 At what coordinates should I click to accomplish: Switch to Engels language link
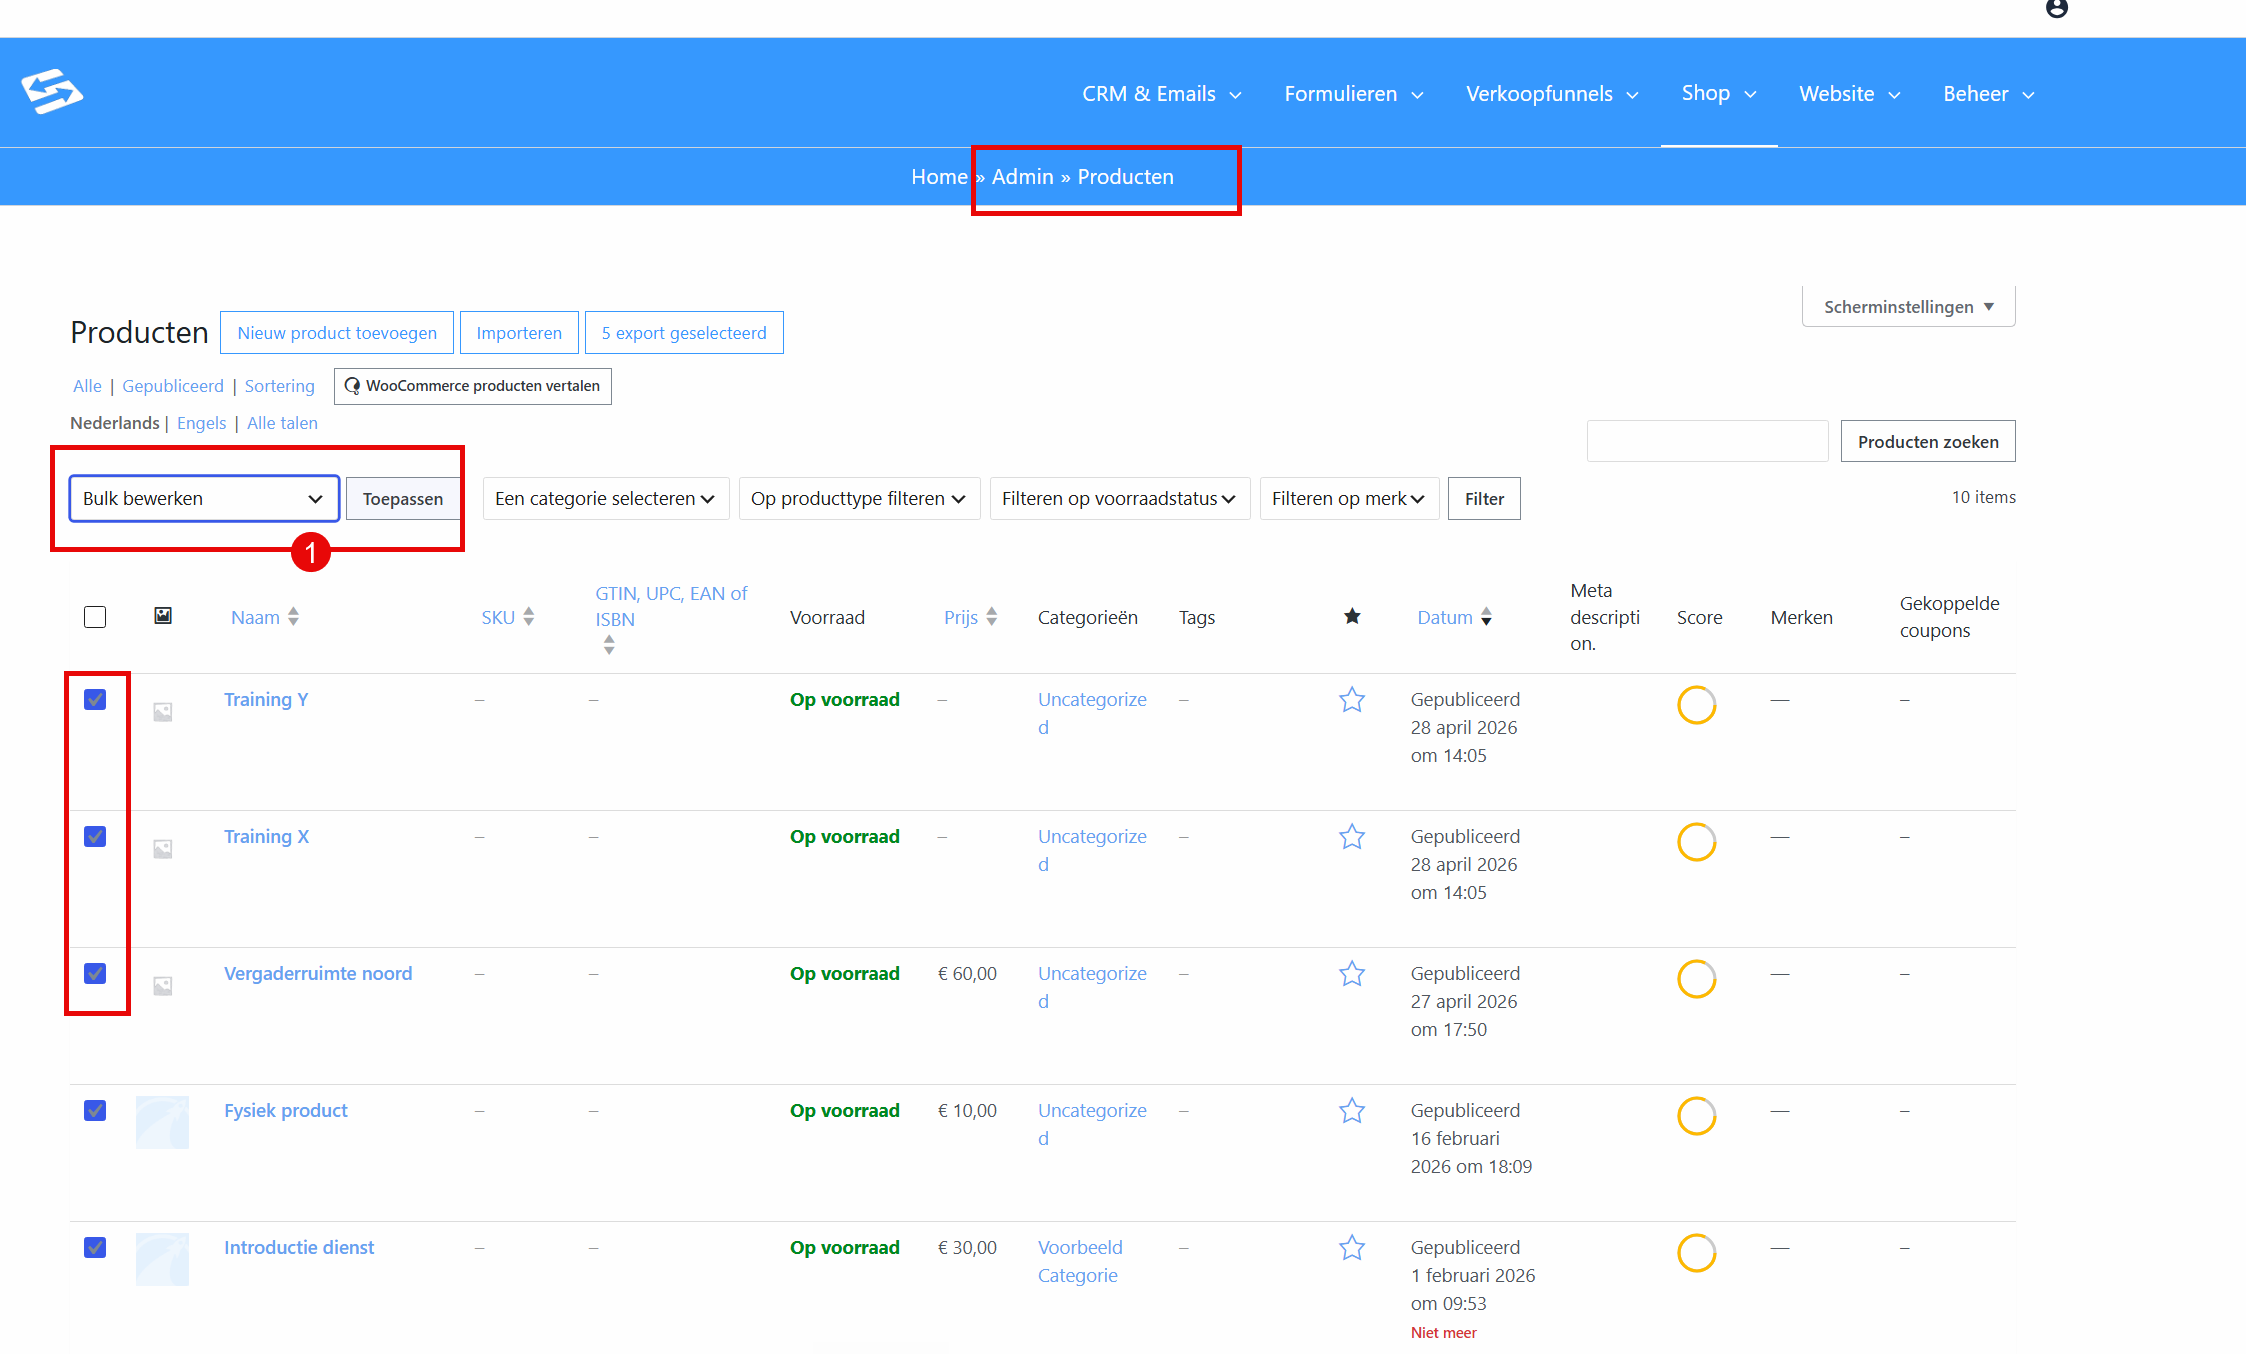coord(202,423)
